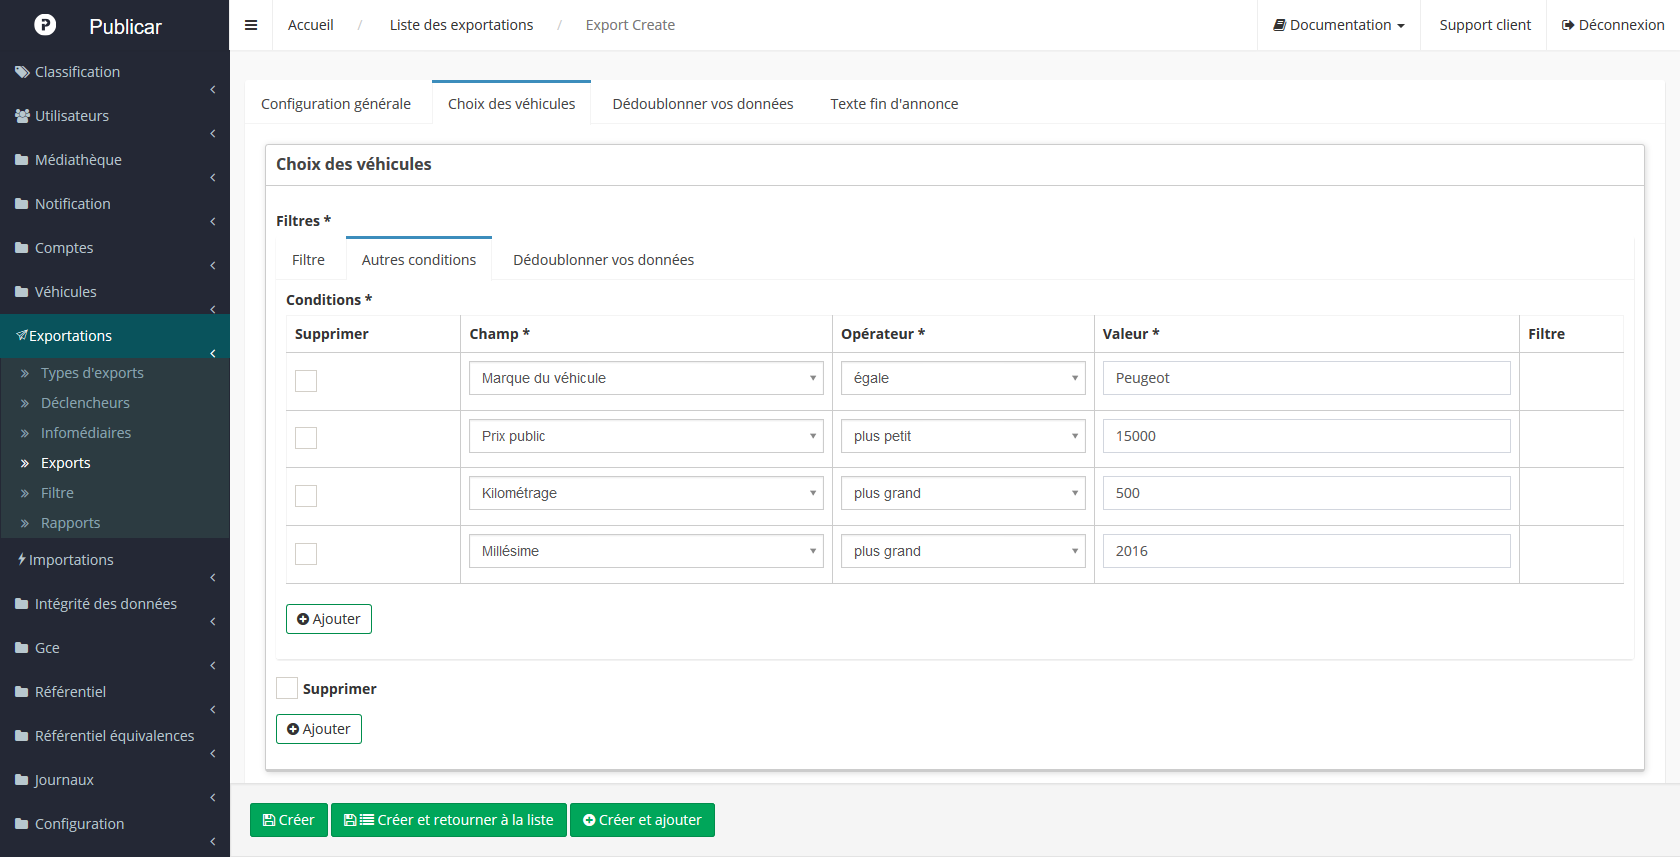Open the 'égale' operator dropdown
1680x857 pixels.
[x=963, y=378]
